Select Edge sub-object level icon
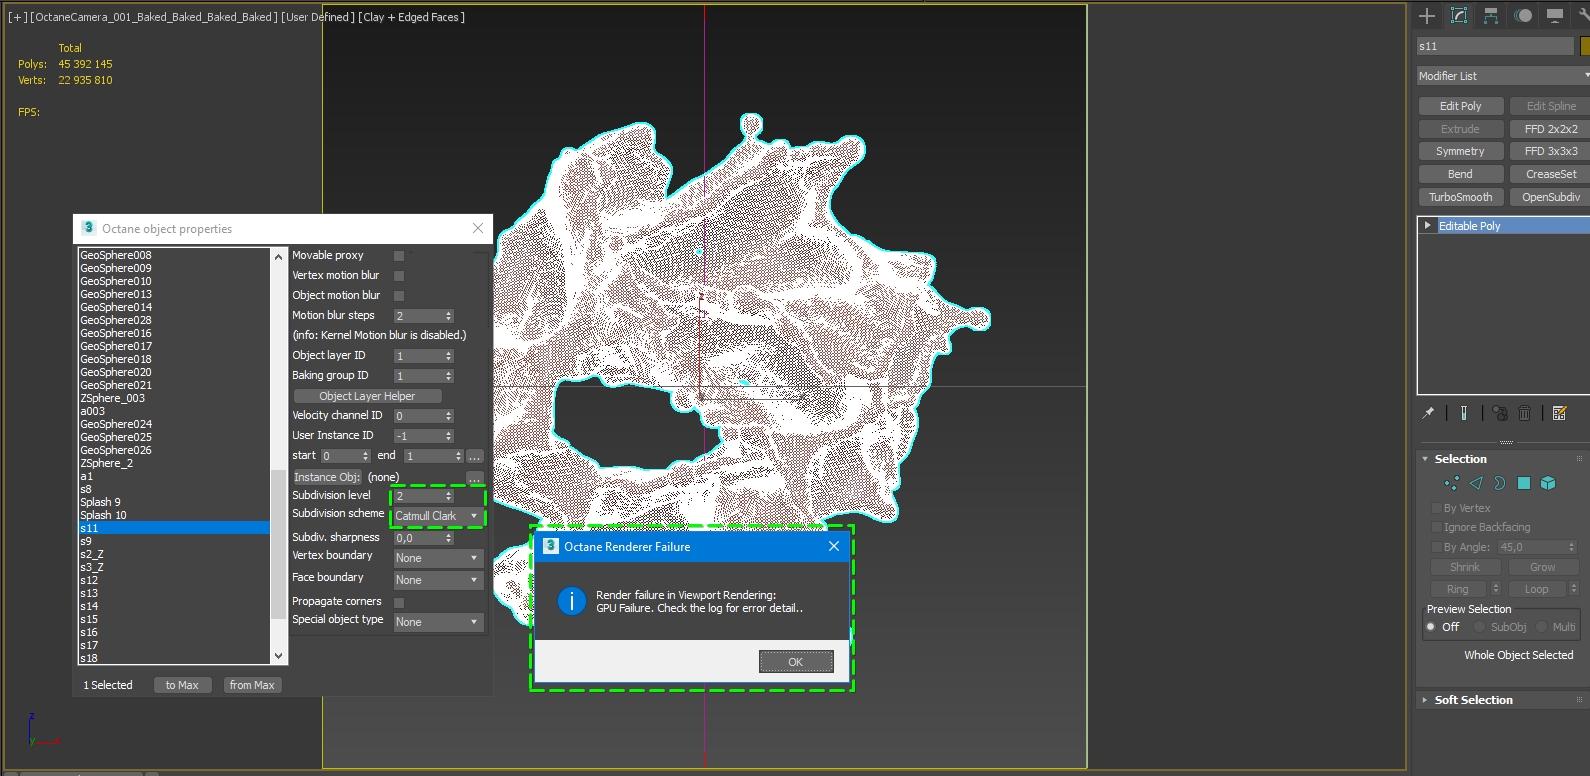 tap(1476, 483)
